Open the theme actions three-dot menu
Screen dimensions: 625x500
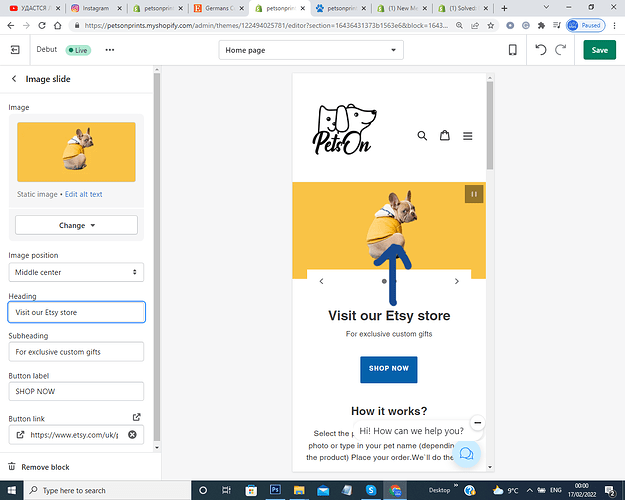(110, 50)
